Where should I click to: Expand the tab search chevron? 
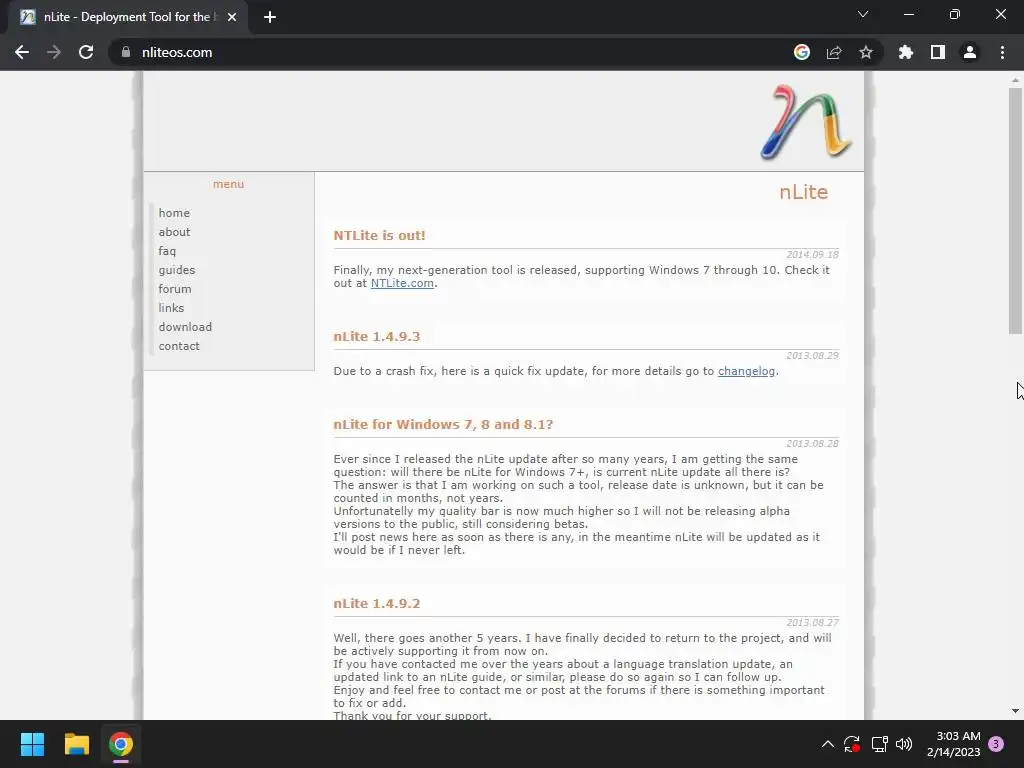pos(863,14)
